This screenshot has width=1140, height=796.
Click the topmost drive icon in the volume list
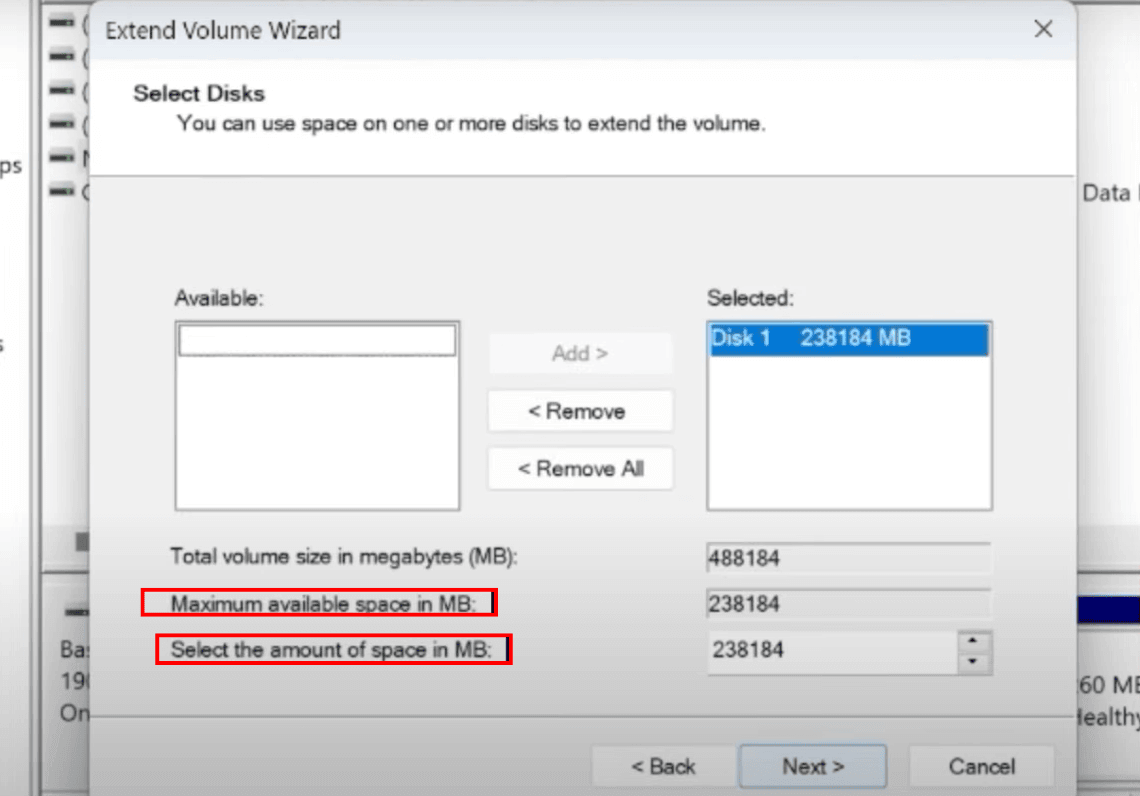click(x=62, y=22)
